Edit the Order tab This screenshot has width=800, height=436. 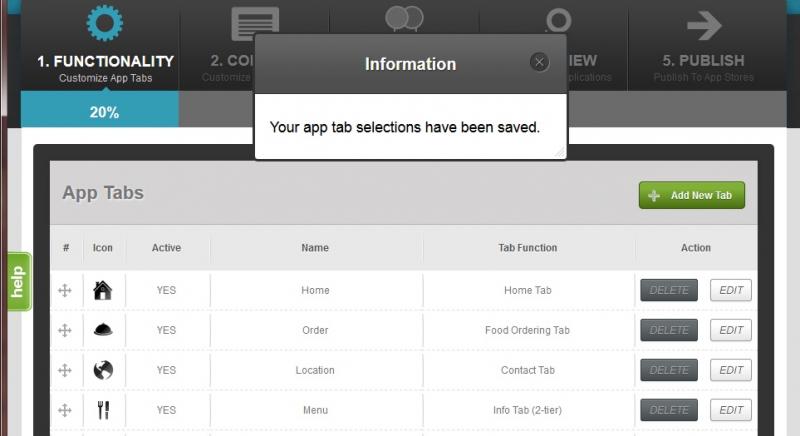(731, 330)
